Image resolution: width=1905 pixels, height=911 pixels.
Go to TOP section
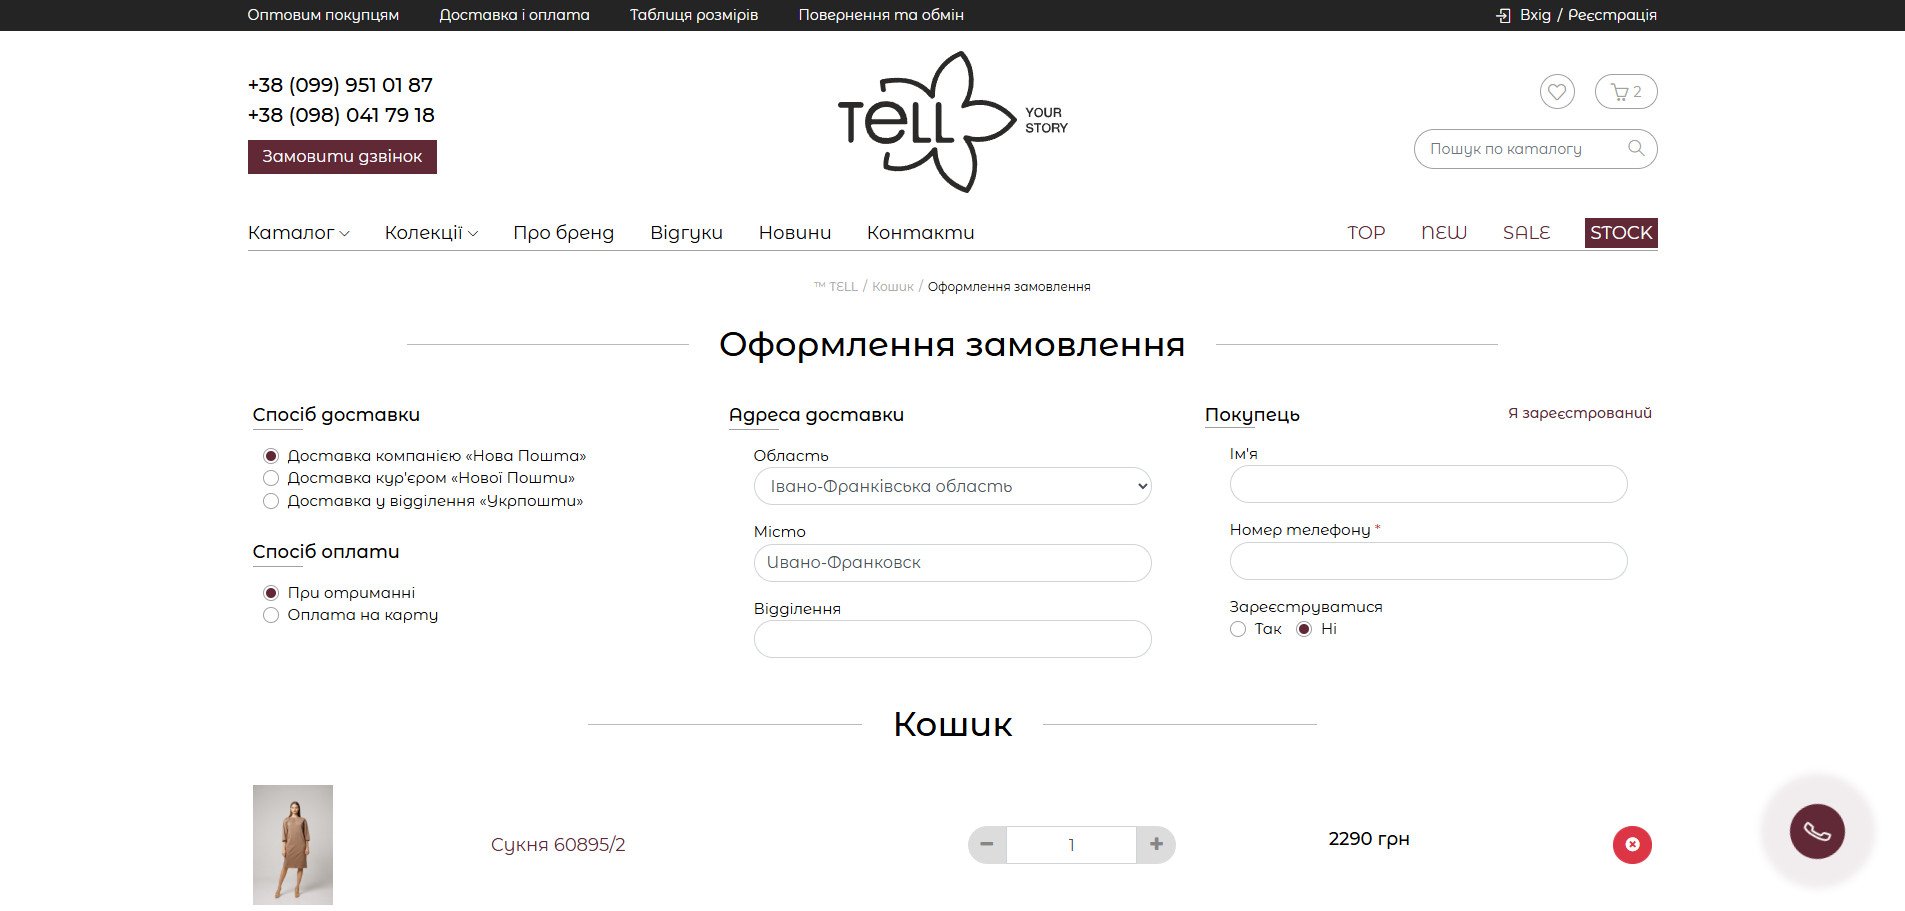click(1366, 233)
